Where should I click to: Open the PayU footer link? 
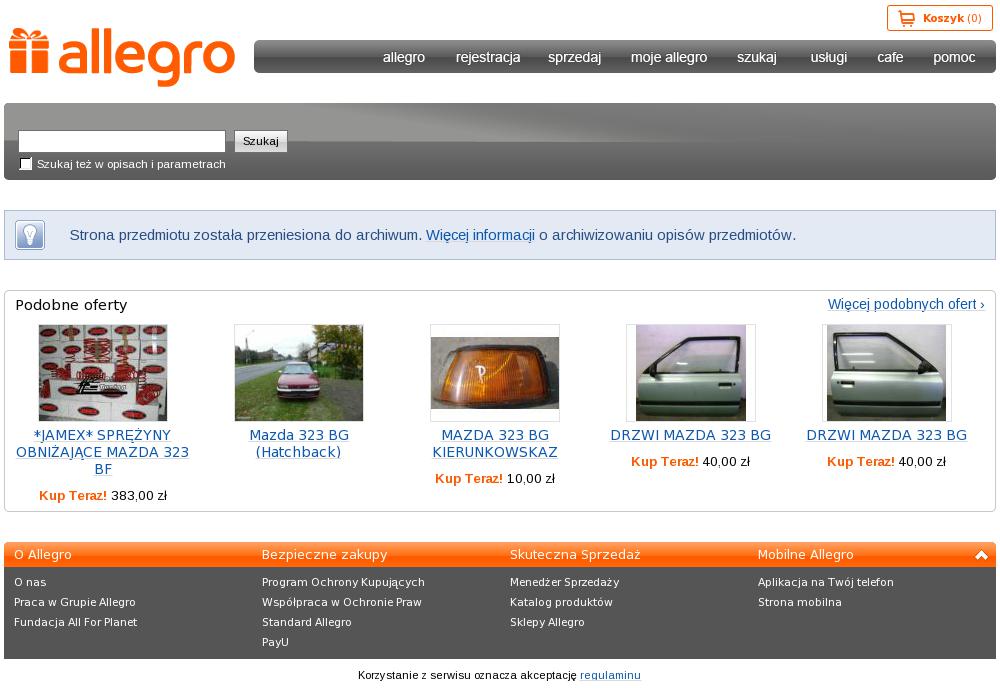click(x=276, y=642)
